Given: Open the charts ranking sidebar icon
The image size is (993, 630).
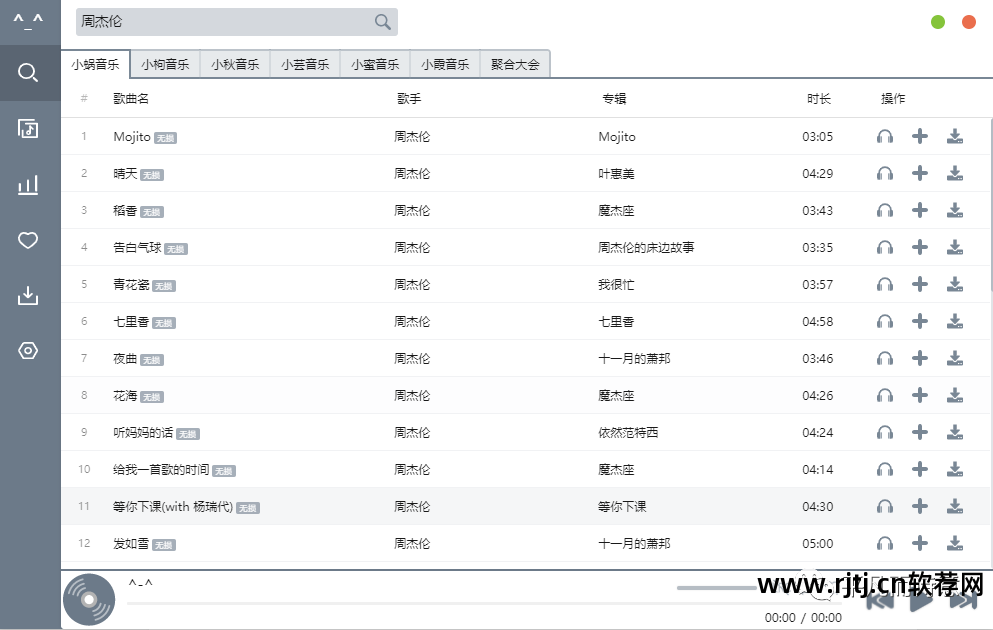Looking at the screenshot, I should 28,184.
